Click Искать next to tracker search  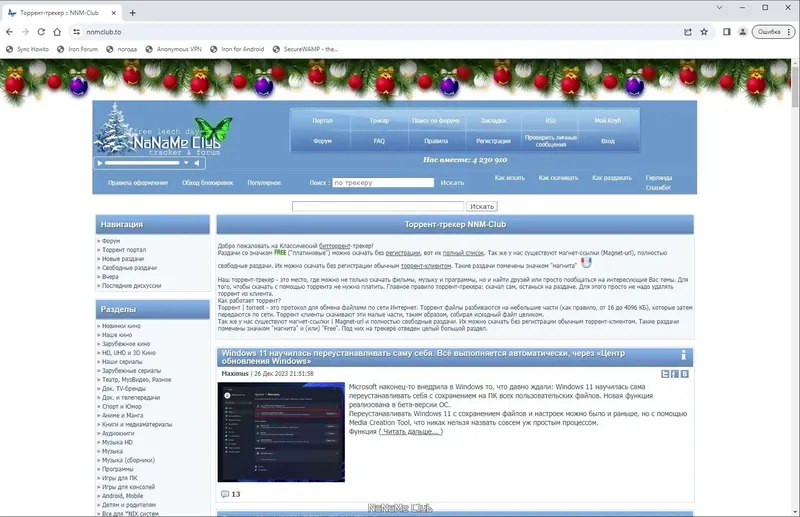click(x=452, y=182)
